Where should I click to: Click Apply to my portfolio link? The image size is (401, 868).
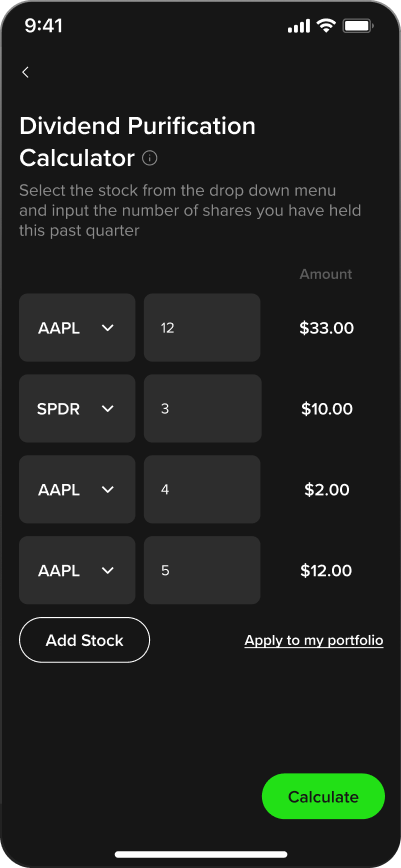(314, 640)
